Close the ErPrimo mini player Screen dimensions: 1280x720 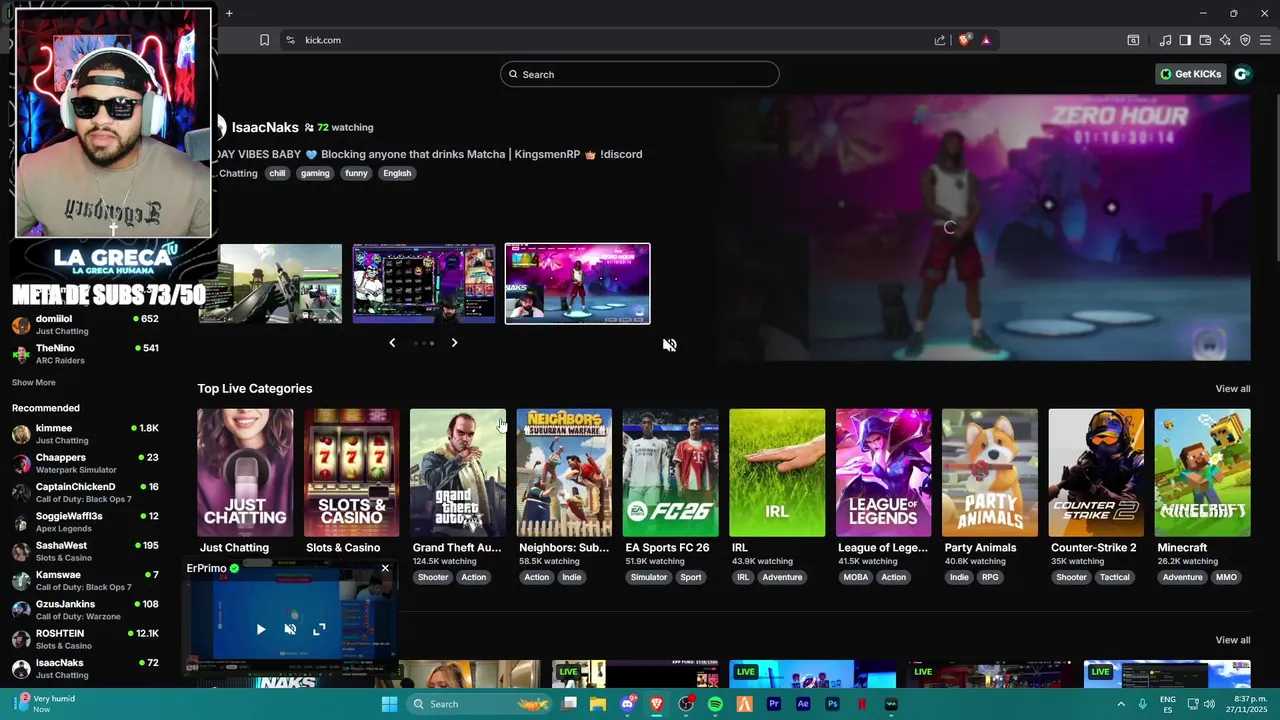[x=385, y=568]
